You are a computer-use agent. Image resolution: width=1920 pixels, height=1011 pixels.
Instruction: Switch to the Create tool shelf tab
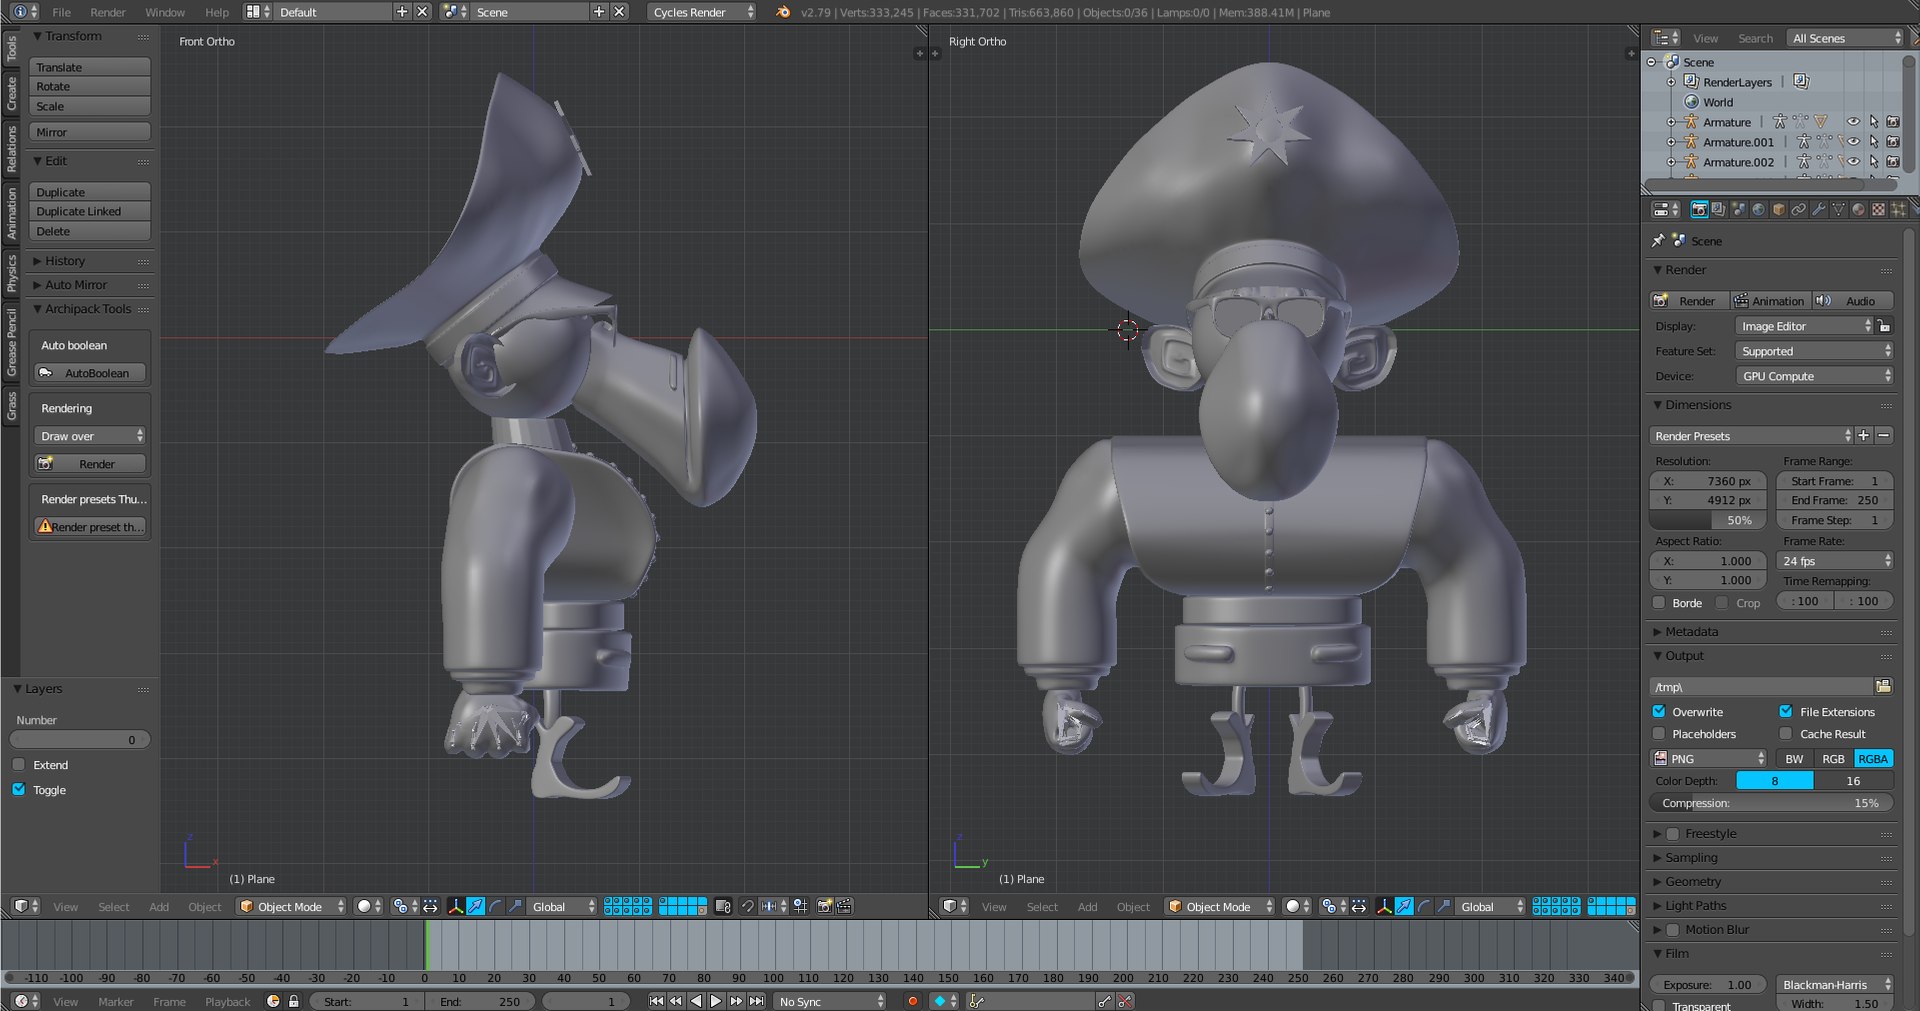[x=11, y=92]
